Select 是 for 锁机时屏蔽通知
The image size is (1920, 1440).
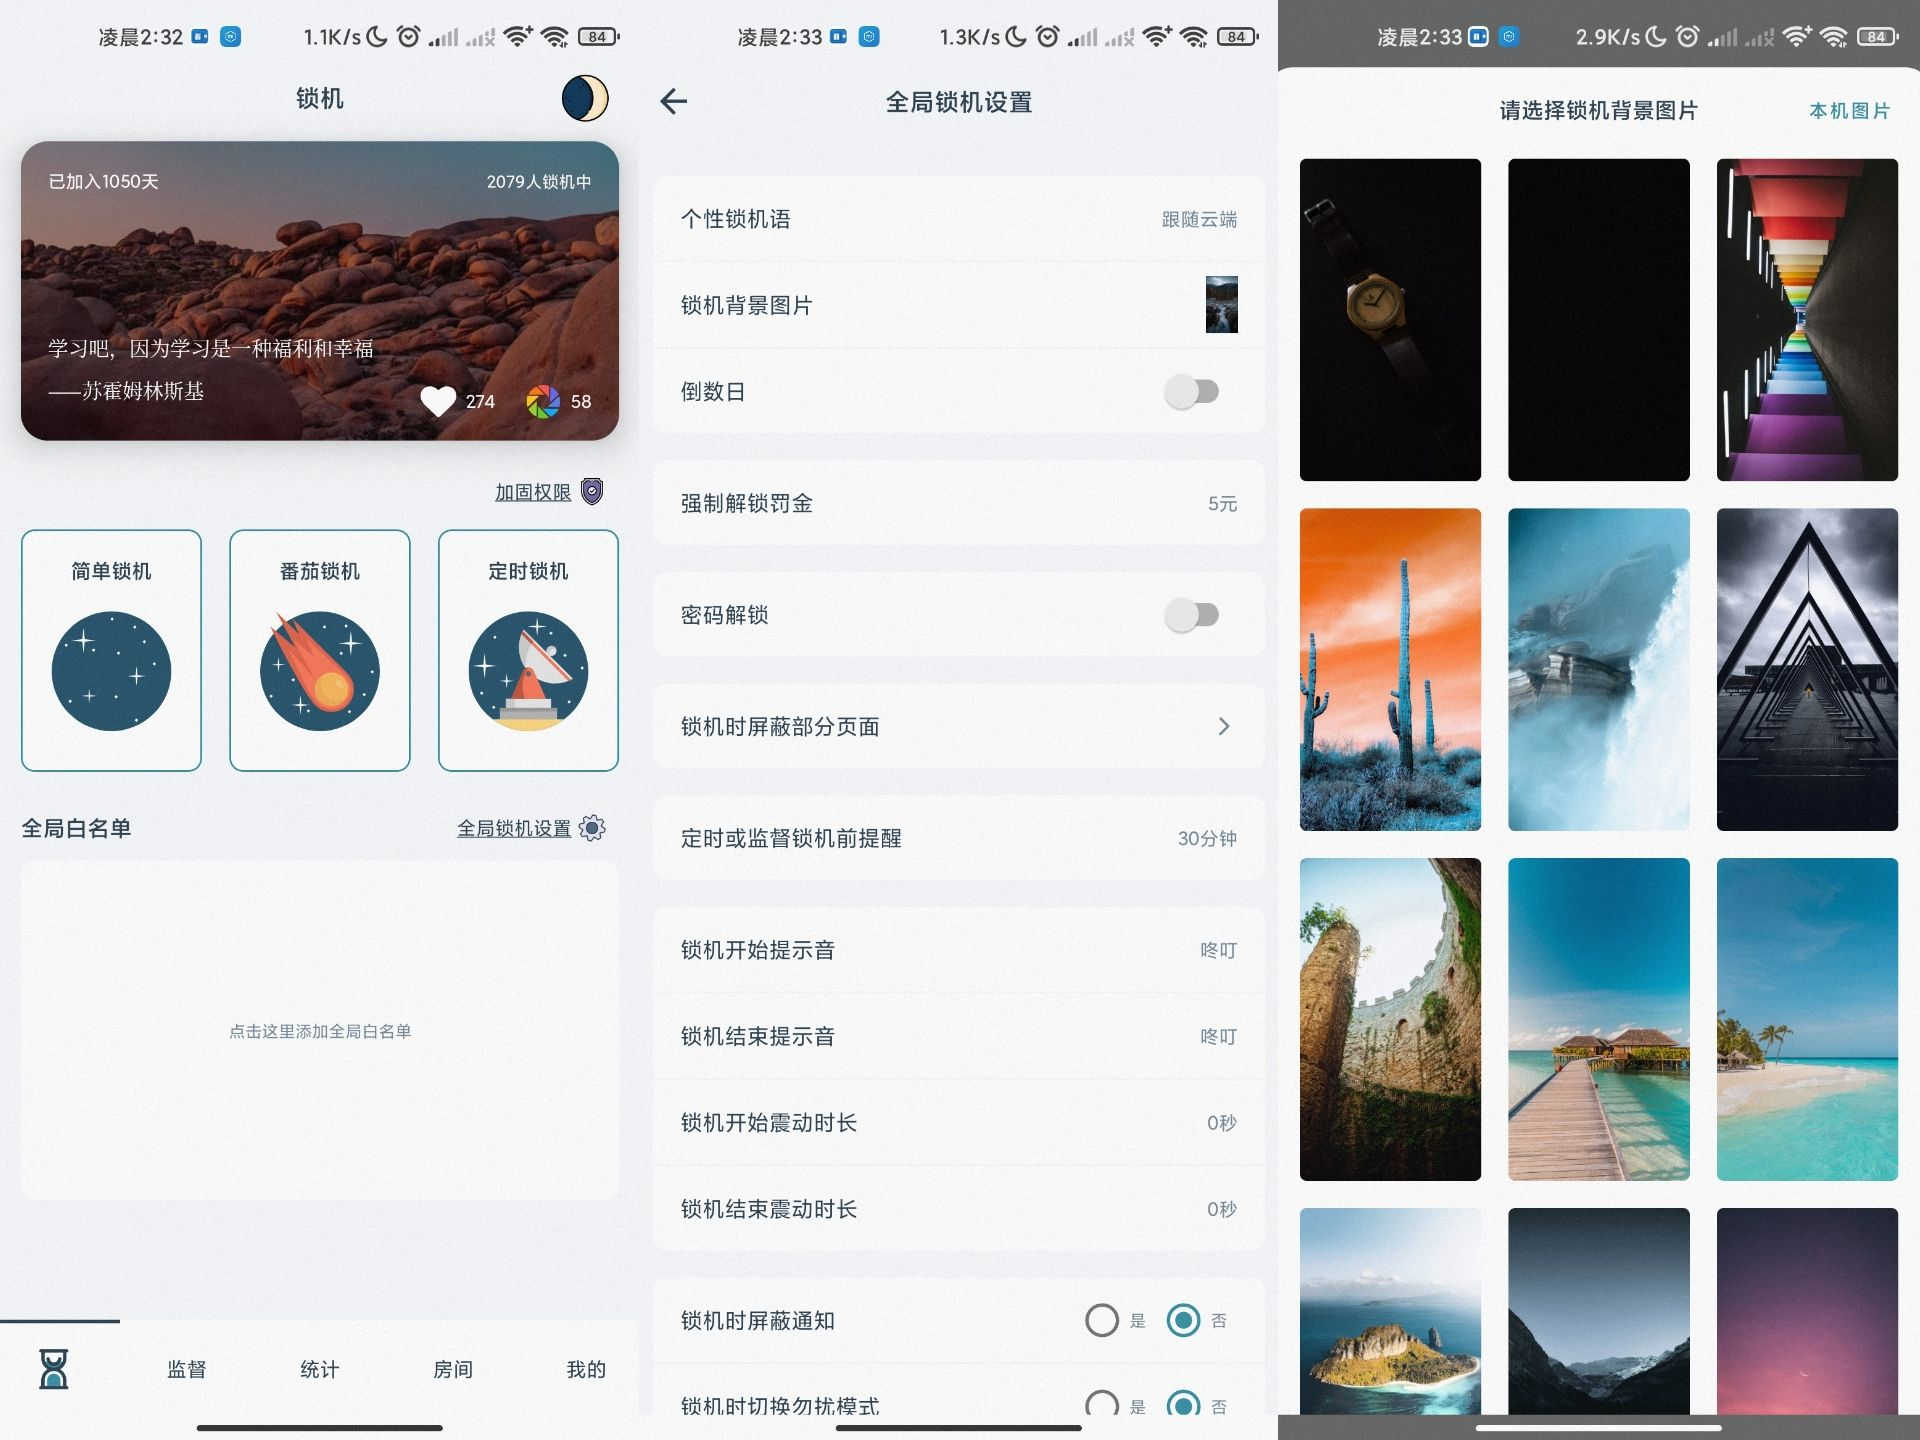[x=1102, y=1320]
